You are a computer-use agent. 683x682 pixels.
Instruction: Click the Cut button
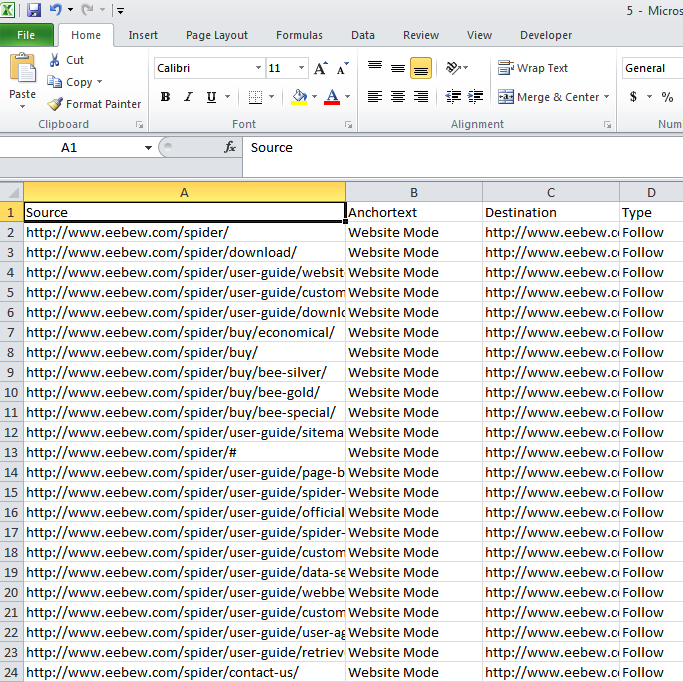66,60
